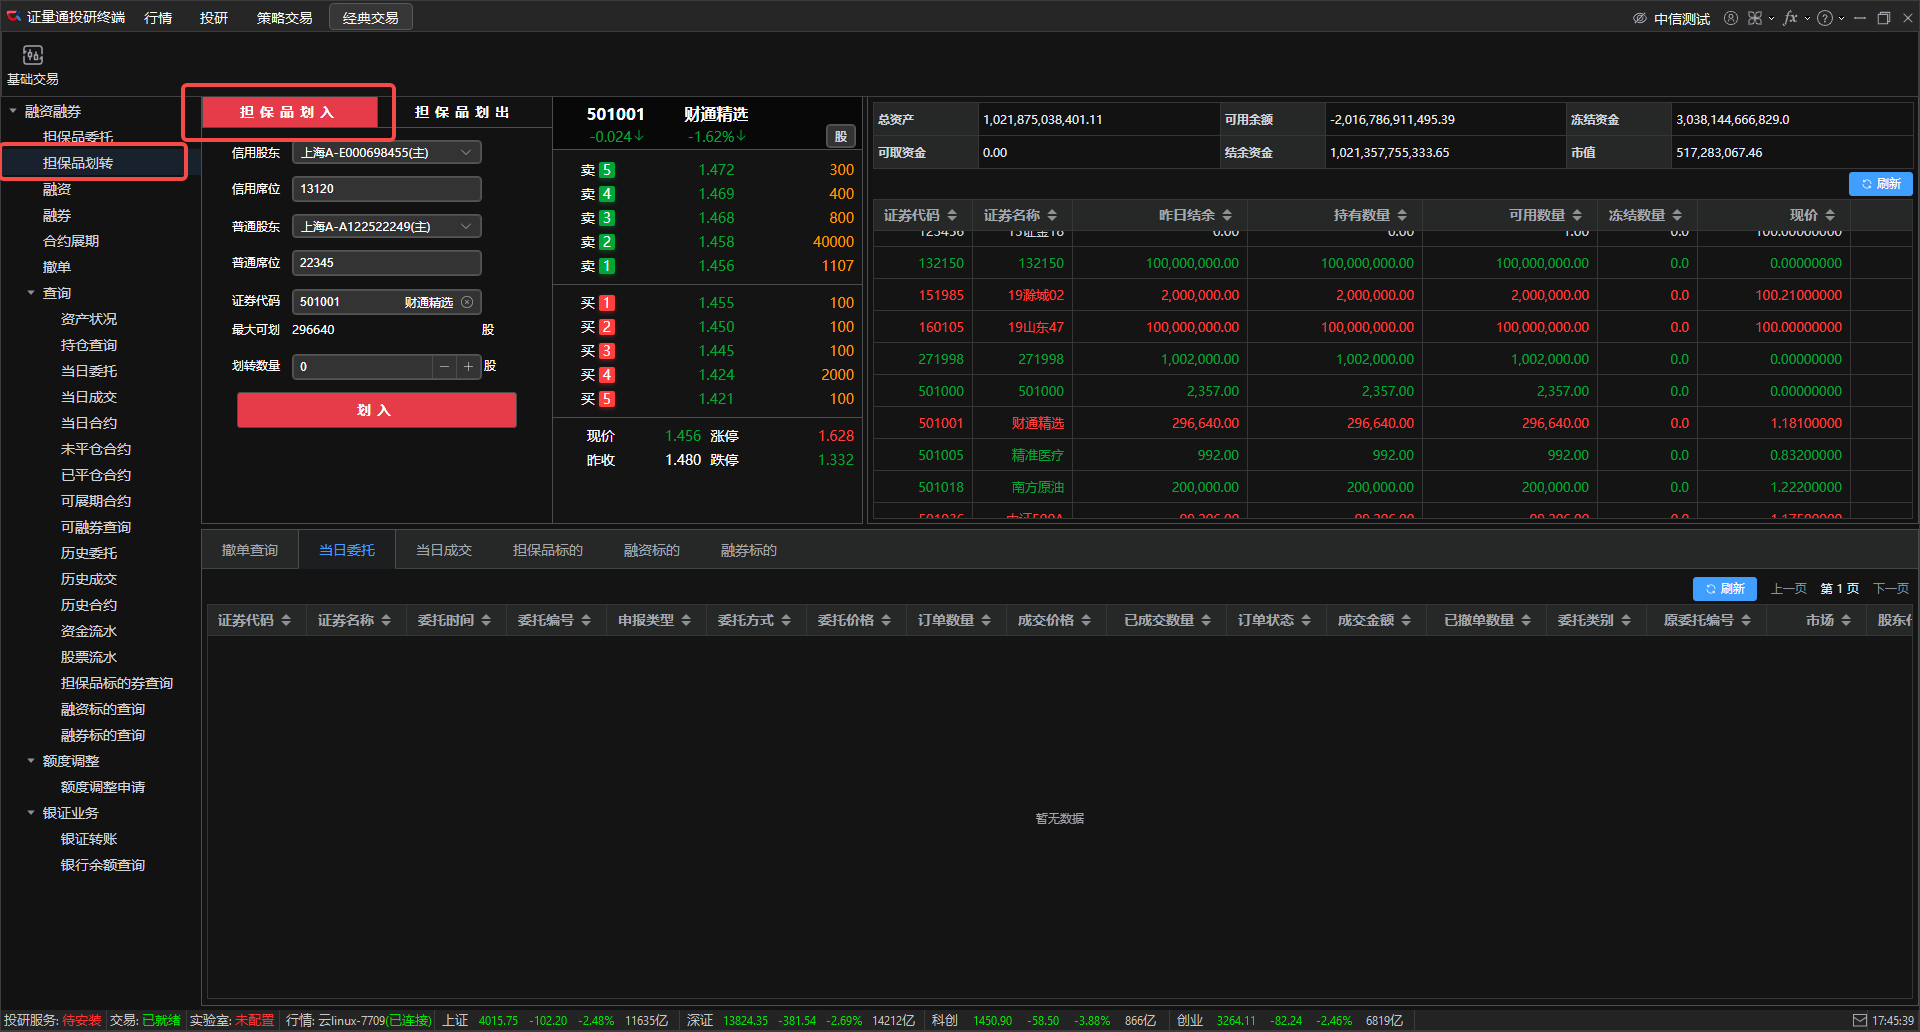1920x1032 pixels.
Task: Open the 策略交易 menu
Action: coord(284,18)
